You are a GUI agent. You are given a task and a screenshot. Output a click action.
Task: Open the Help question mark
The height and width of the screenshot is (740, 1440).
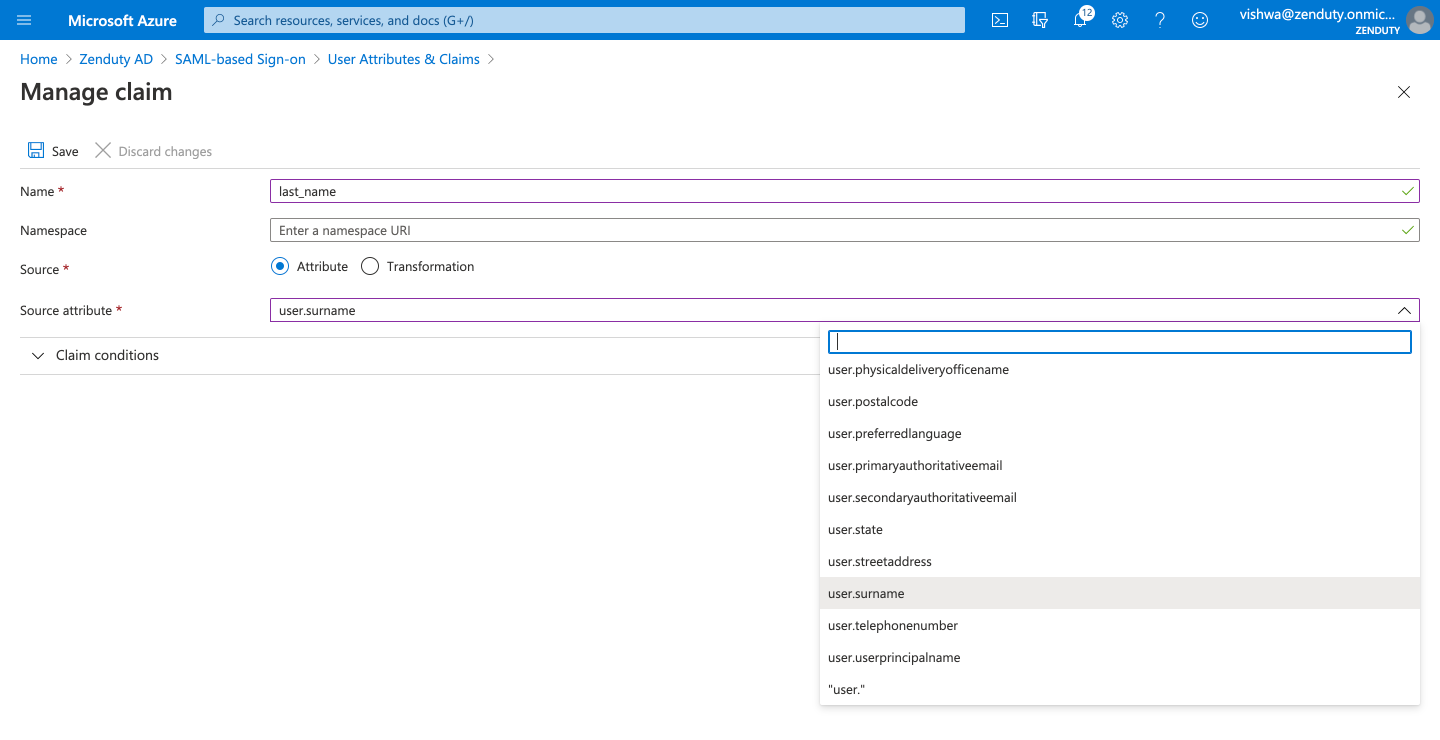(x=1160, y=20)
